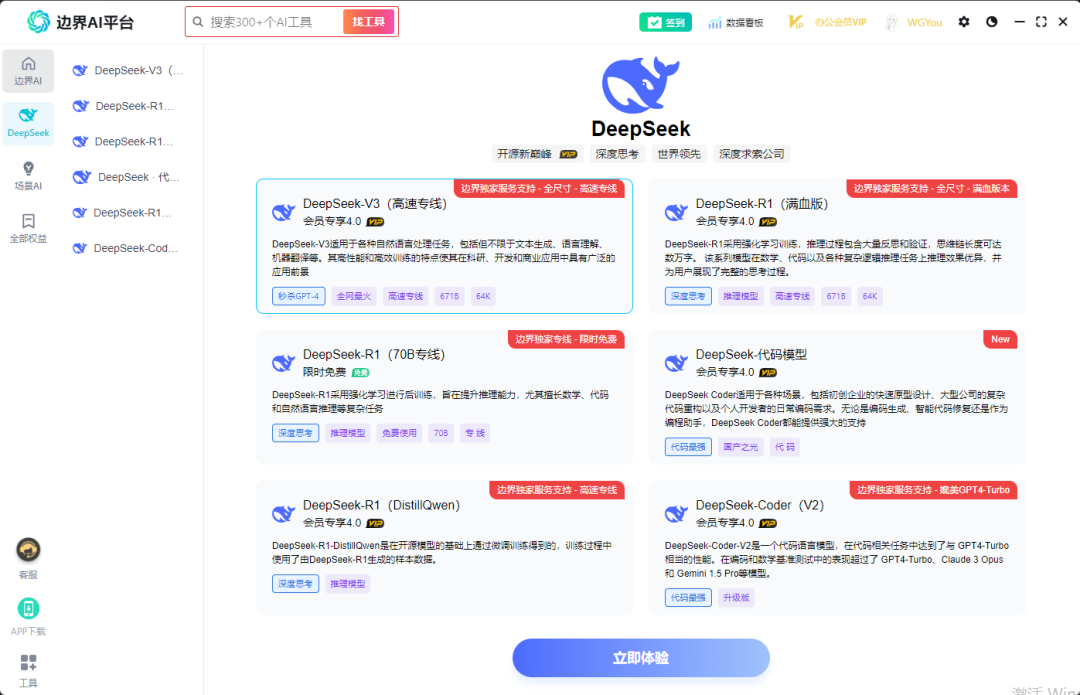Click 升级版 tag on DeepSeek-Coder V2 card

coord(736,598)
